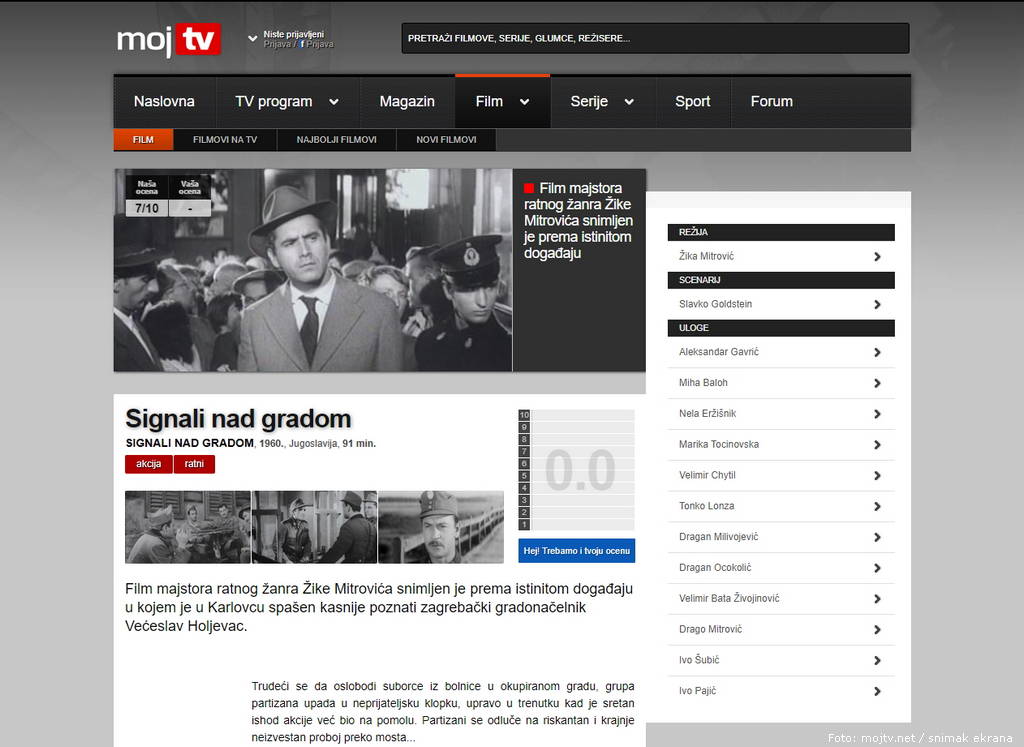1024x747 pixels.
Task: Click arrow next to Slavko Goldstein
Action: (x=877, y=304)
